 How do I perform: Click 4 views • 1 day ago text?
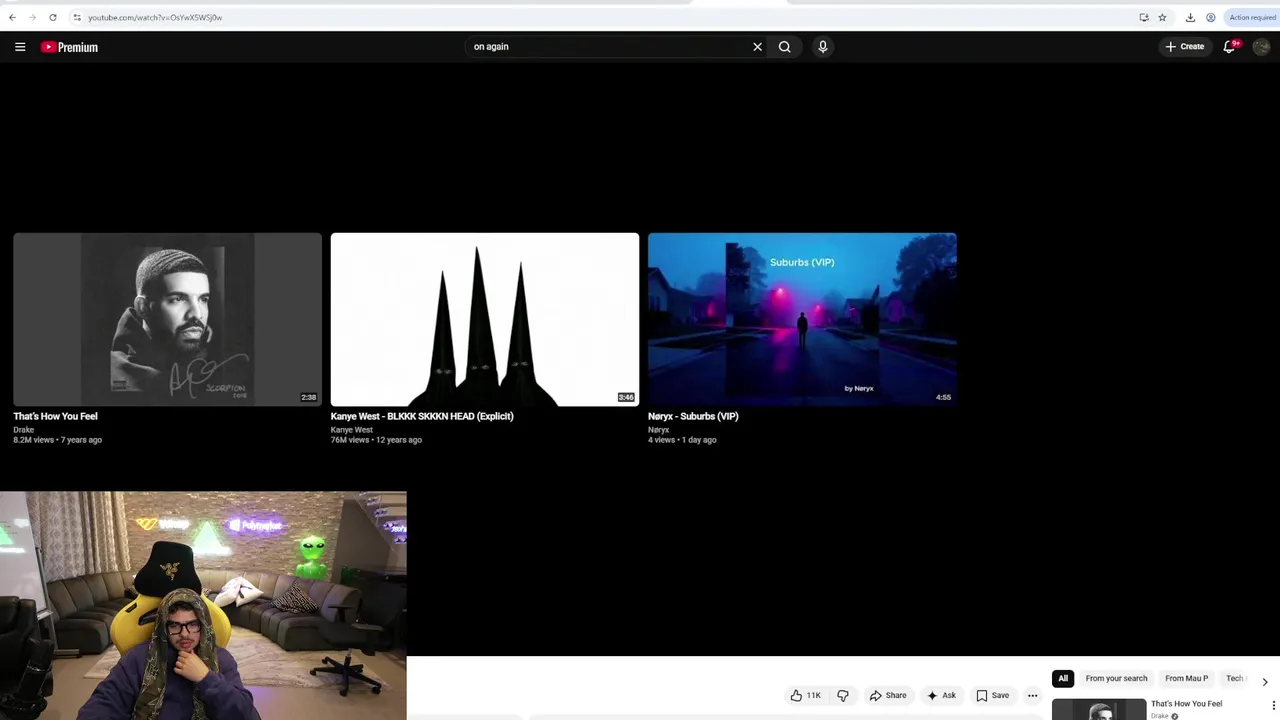682,440
